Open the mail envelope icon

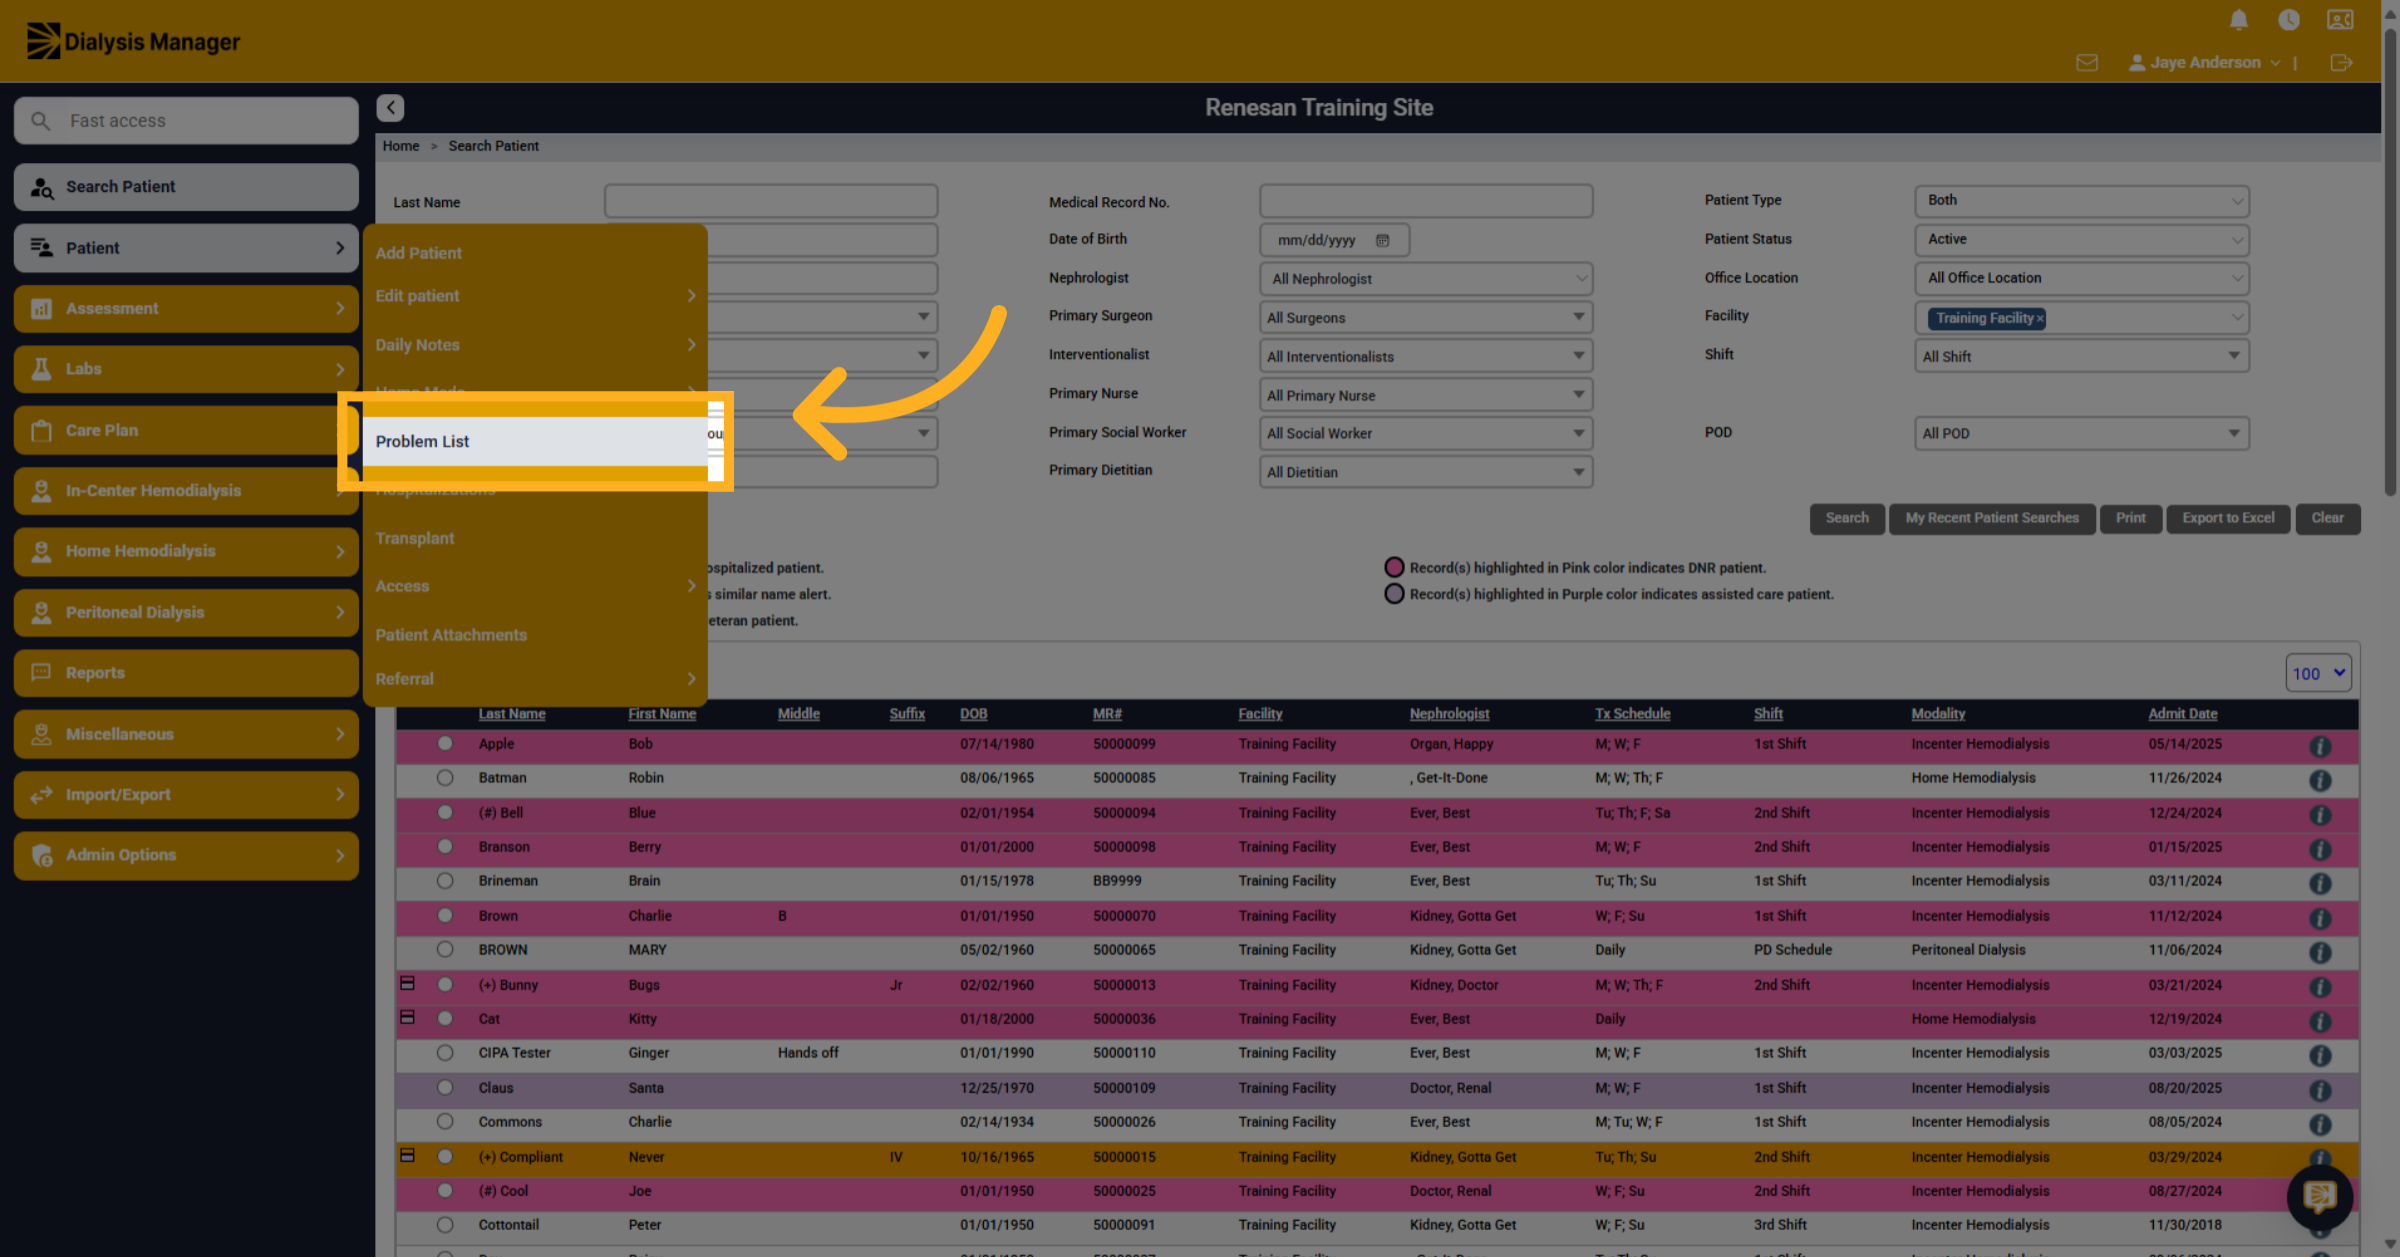[x=2086, y=63]
